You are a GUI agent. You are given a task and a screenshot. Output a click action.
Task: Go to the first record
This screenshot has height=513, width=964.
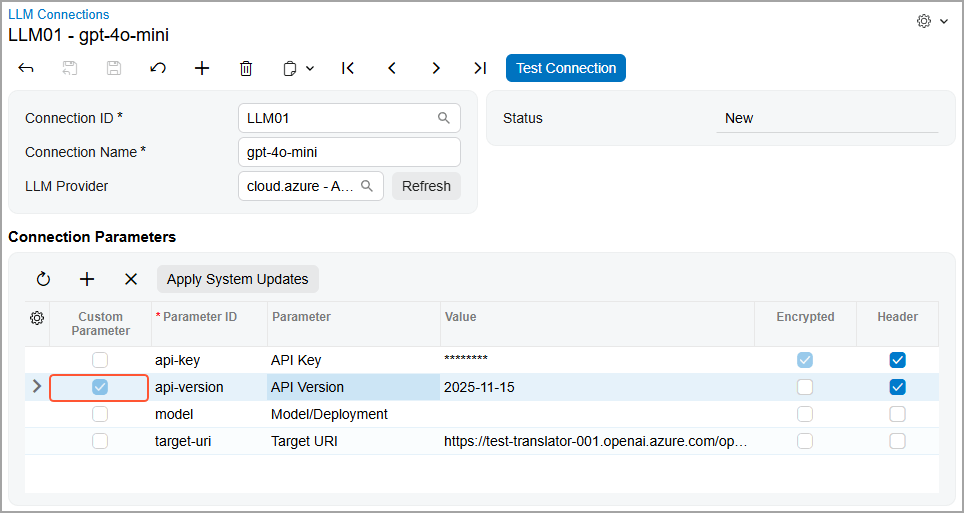point(348,68)
